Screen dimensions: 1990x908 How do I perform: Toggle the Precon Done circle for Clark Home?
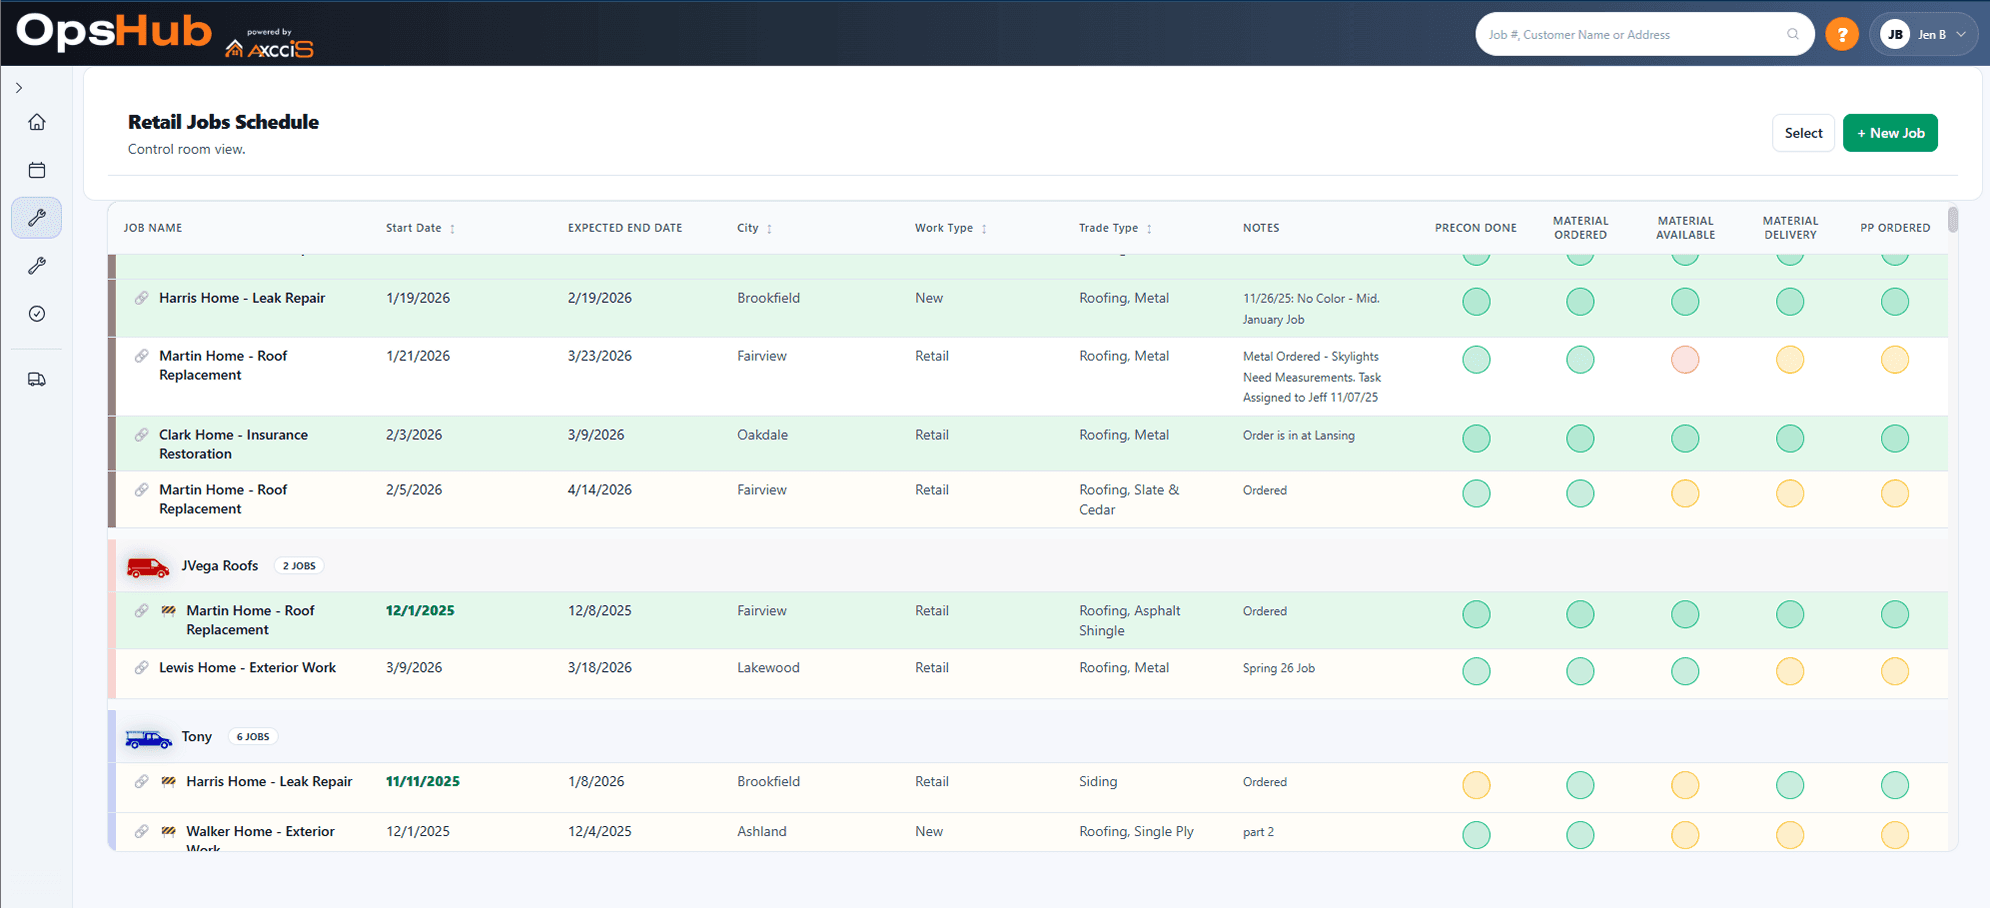point(1476,438)
